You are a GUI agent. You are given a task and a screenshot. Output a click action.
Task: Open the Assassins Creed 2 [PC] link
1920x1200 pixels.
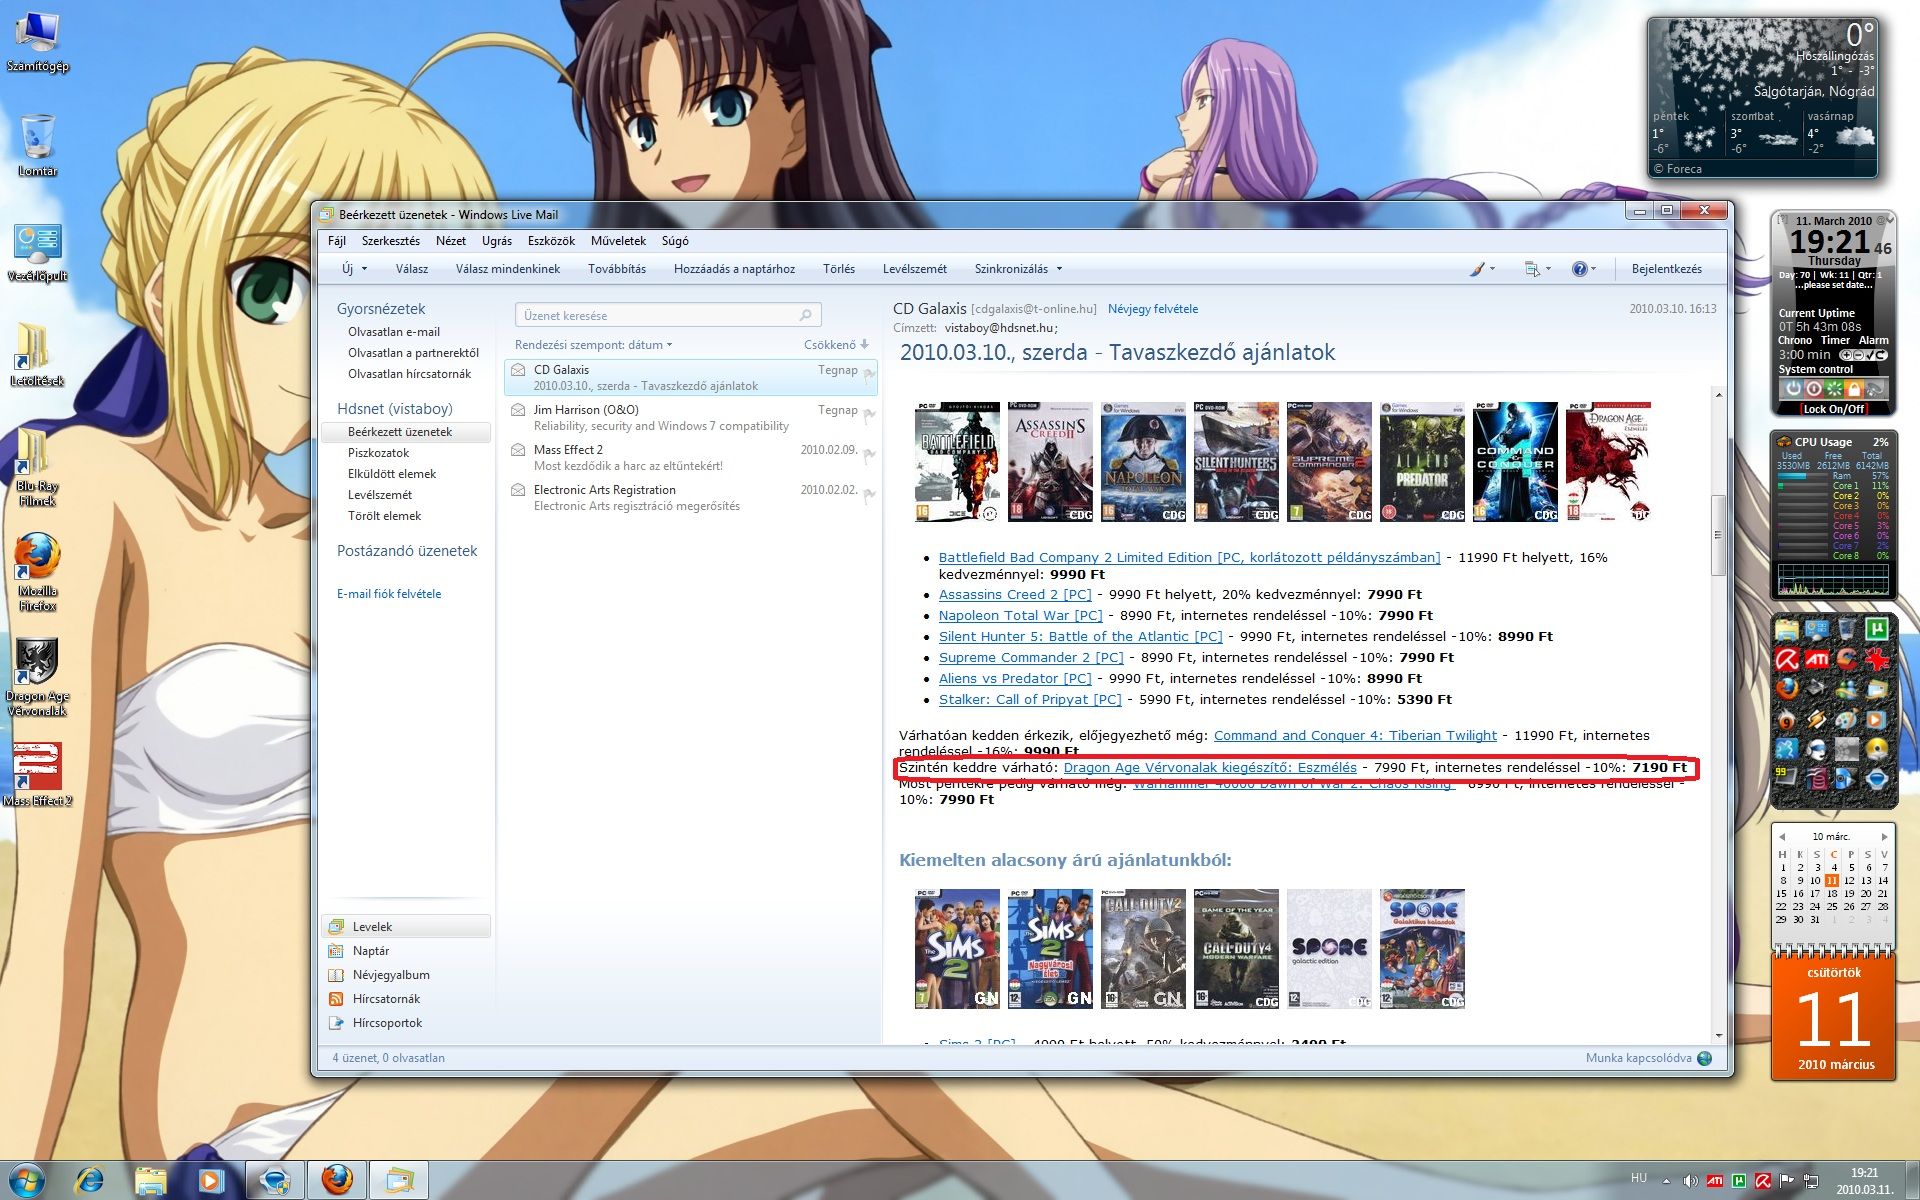tap(1015, 594)
